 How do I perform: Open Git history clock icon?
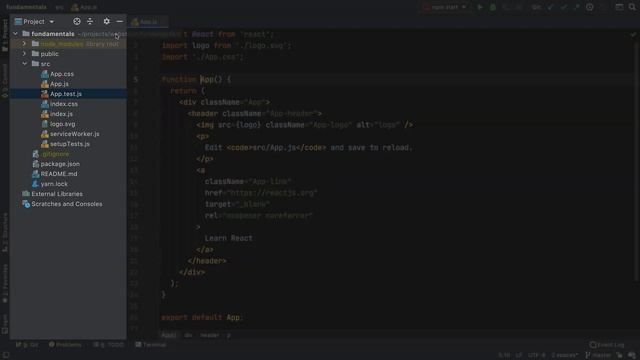[589, 7]
